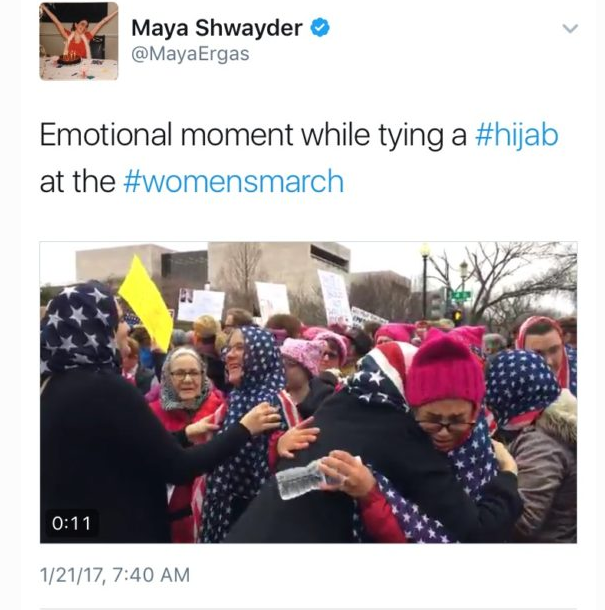Image resolution: width=605 pixels, height=610 pixels.
Task: Click the white protest sign in video
Action: (335, 296)
